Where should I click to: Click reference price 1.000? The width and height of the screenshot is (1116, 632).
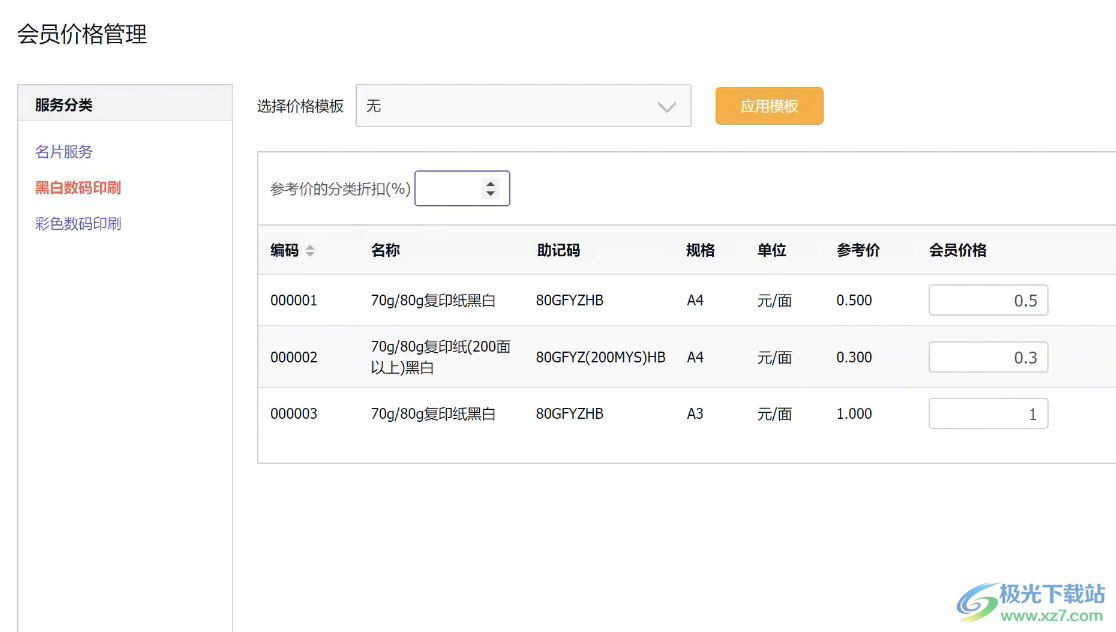click(854, 414)
